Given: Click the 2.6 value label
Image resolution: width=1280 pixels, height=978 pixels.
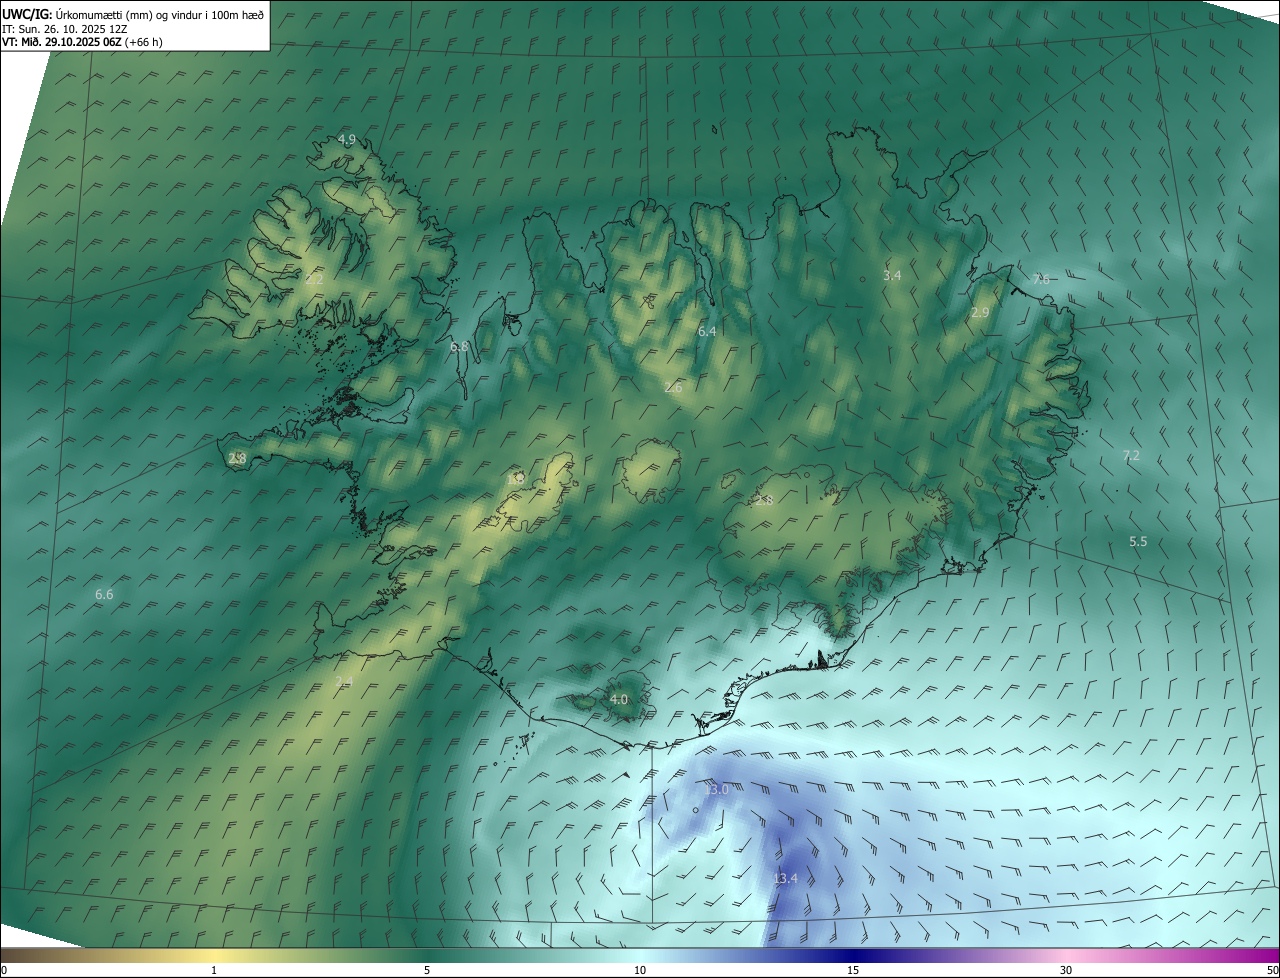Looking at the screenshot, I should pos(673,387).
